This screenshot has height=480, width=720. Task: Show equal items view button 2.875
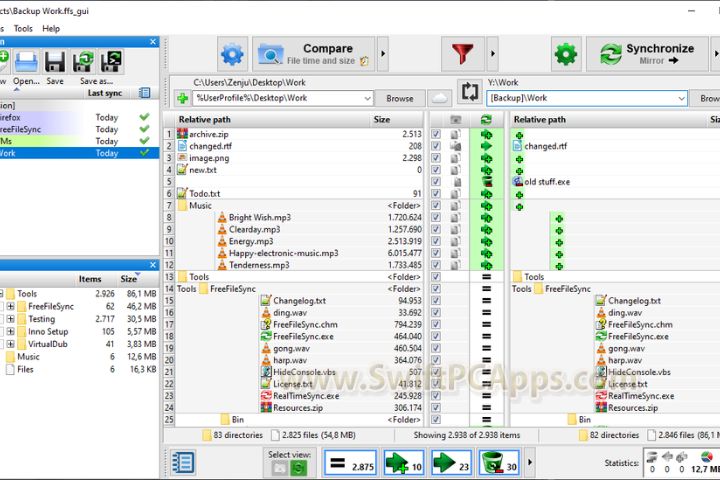pyautogui.click(x=350, y=463)
